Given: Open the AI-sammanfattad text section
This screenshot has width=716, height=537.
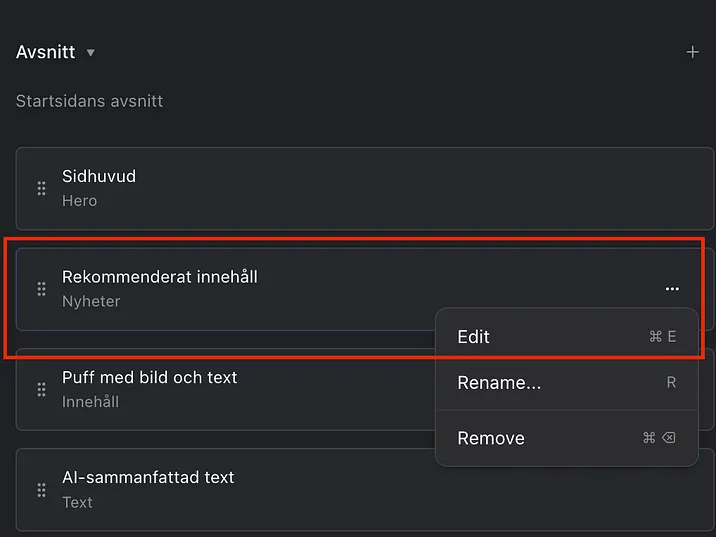Looking at the screenshot, I should (147, 478).
